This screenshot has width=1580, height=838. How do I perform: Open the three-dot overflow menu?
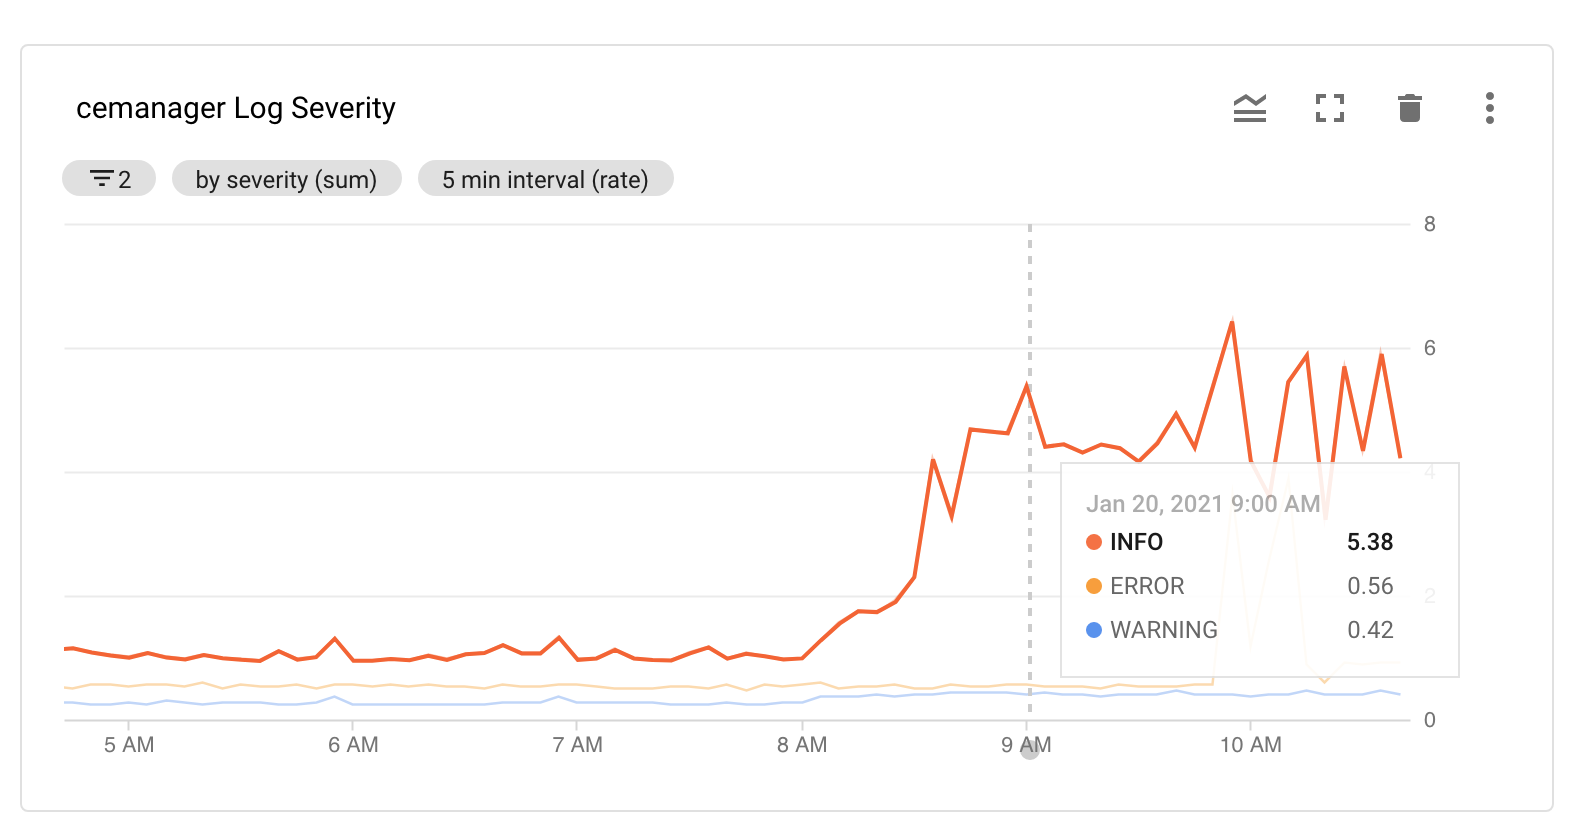1489,108
